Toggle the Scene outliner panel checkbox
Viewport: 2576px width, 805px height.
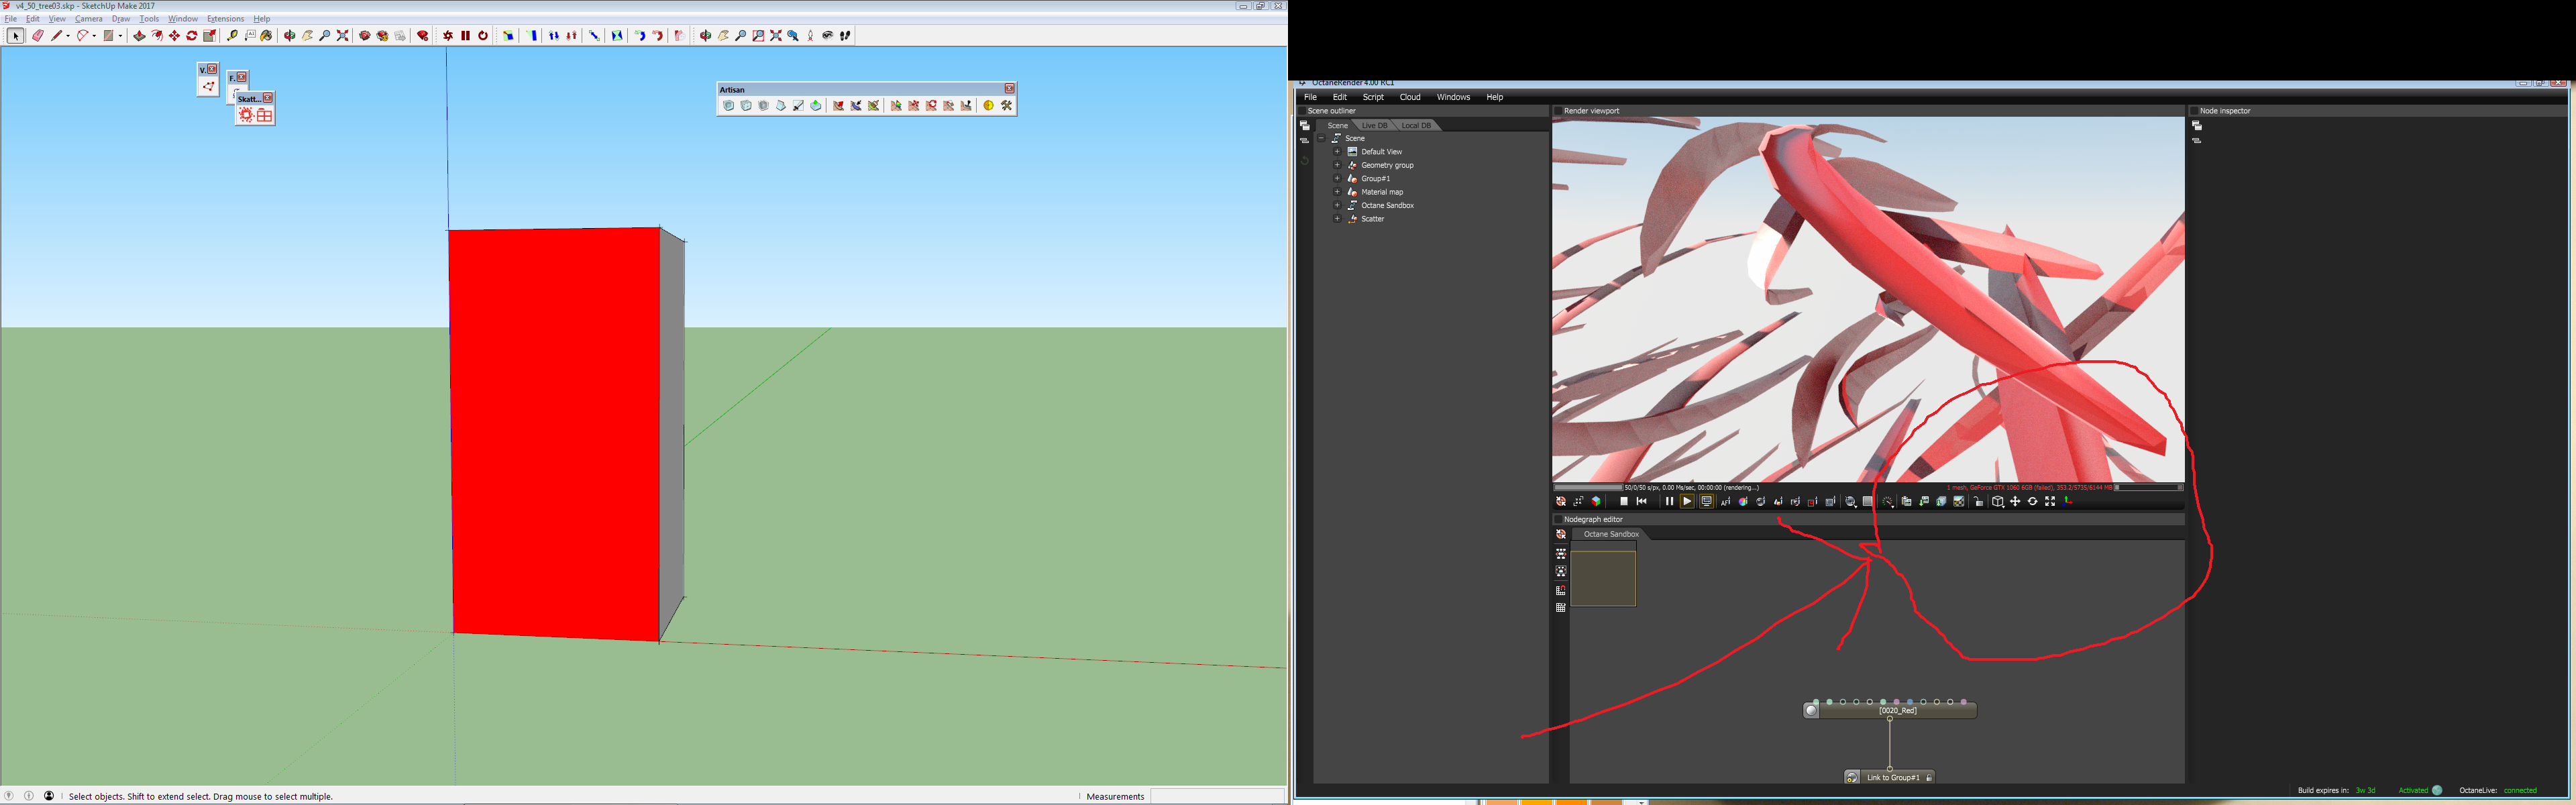click(1302, 111)
